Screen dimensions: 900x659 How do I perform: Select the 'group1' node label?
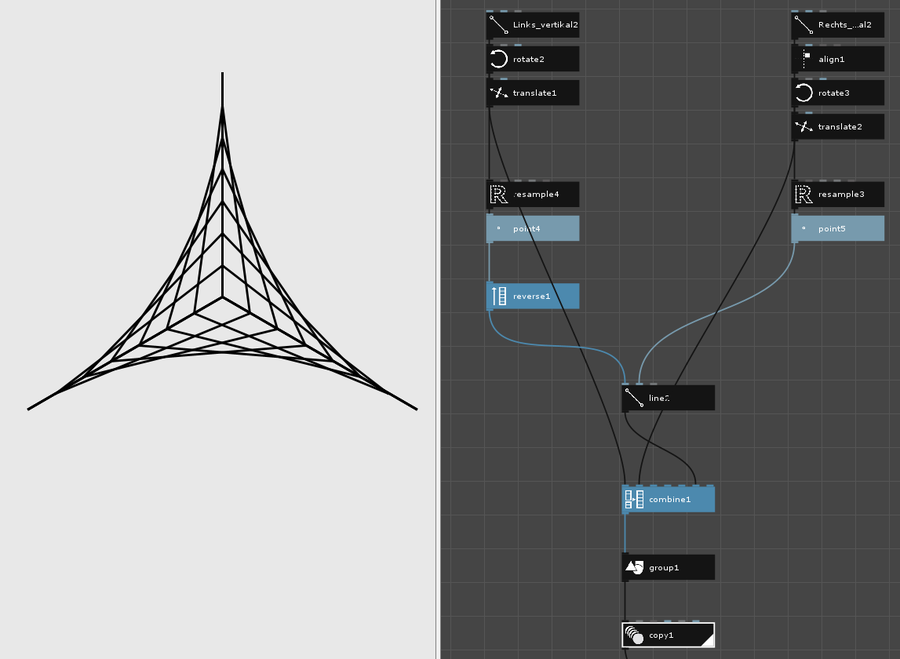[x=664, y=568]
